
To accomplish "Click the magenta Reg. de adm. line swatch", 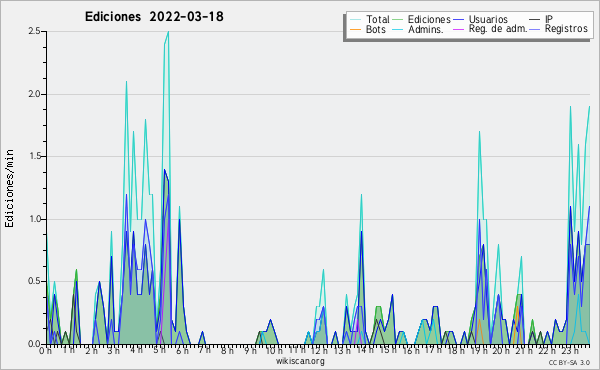I will 458,29.
